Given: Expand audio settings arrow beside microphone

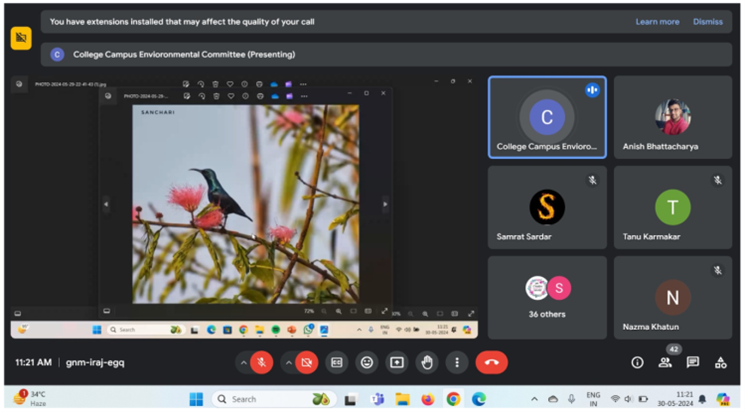Looking at the screenshot, I should (242, 362).
